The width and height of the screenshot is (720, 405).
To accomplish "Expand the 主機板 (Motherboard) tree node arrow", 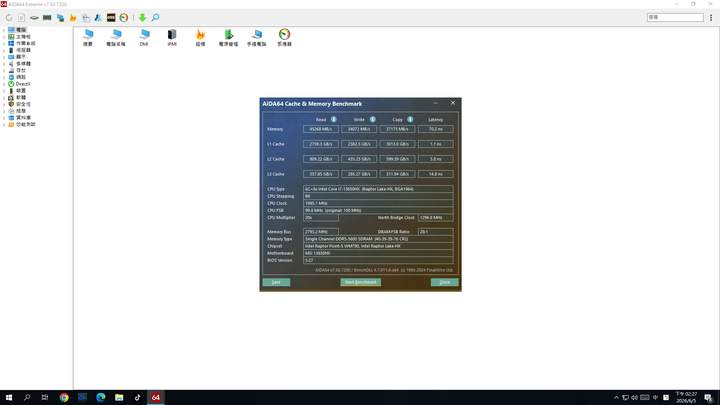I will [4, 37].
